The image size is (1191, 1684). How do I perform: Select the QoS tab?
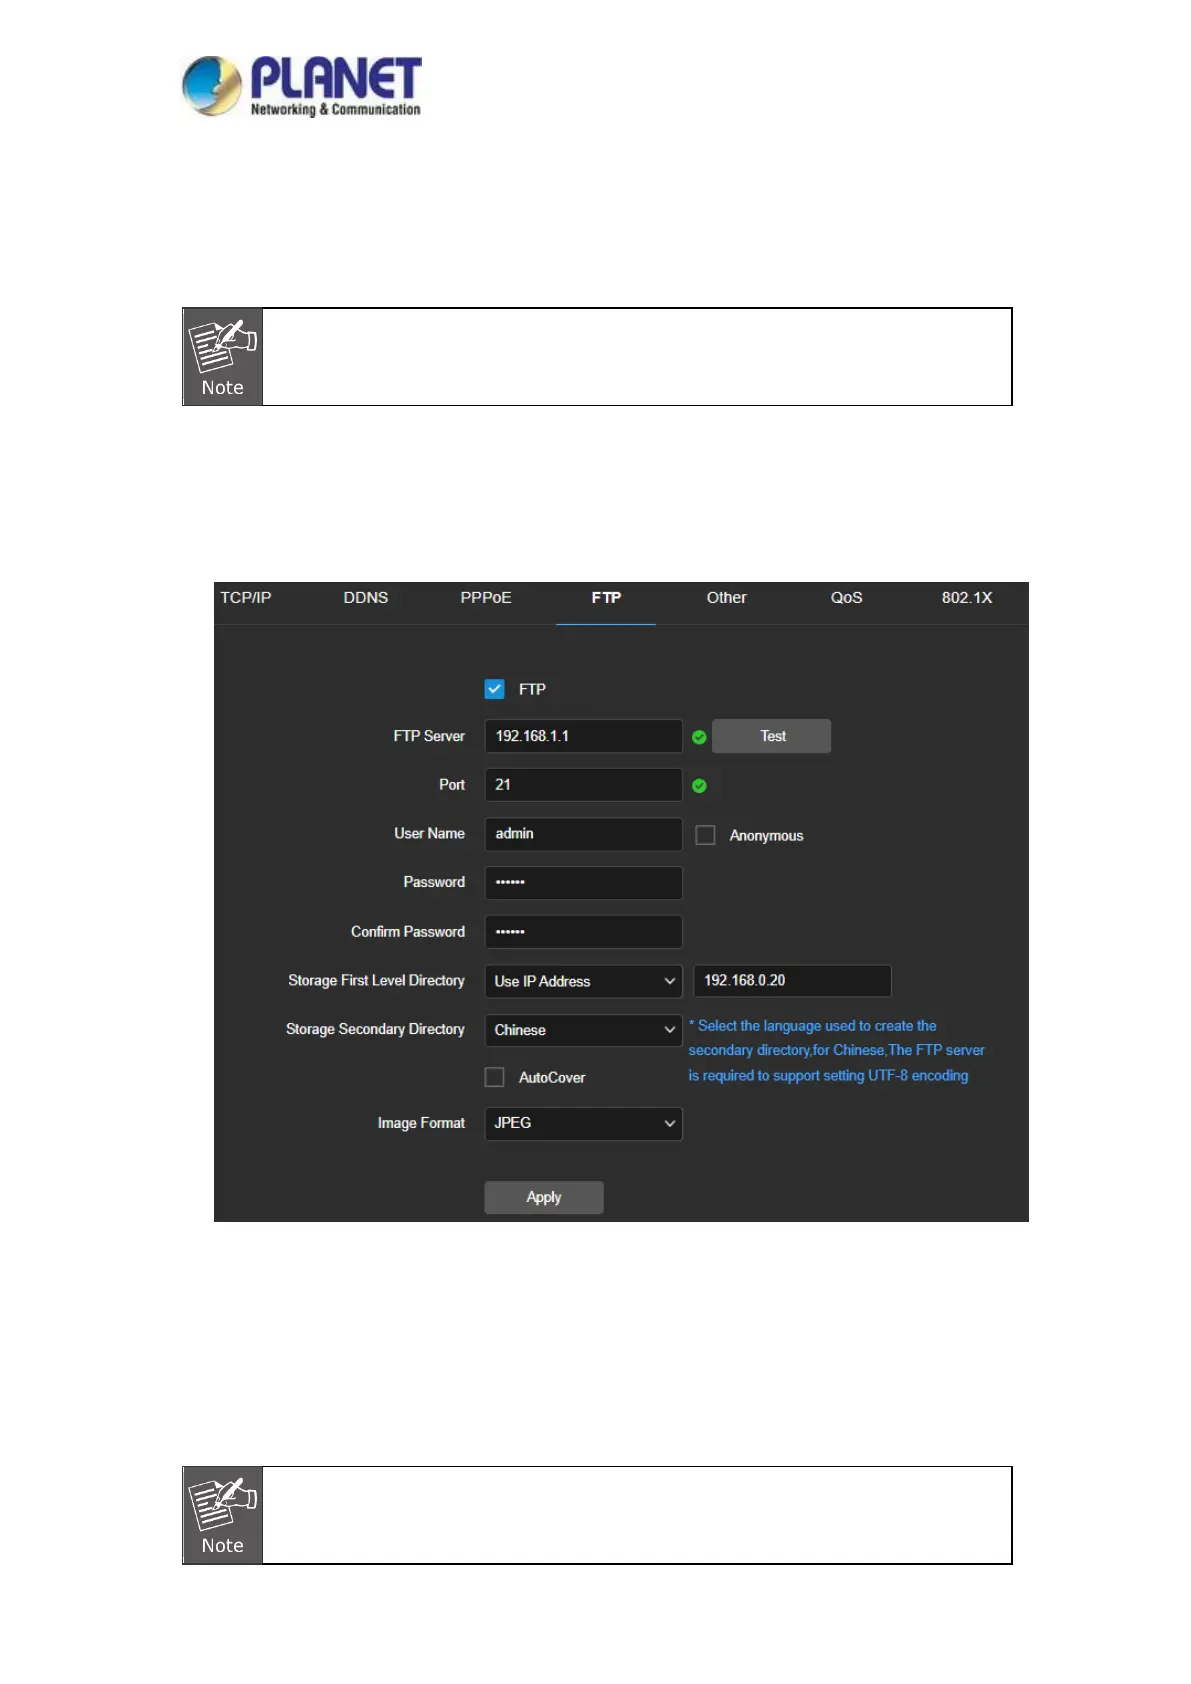(x=846, y=598)
